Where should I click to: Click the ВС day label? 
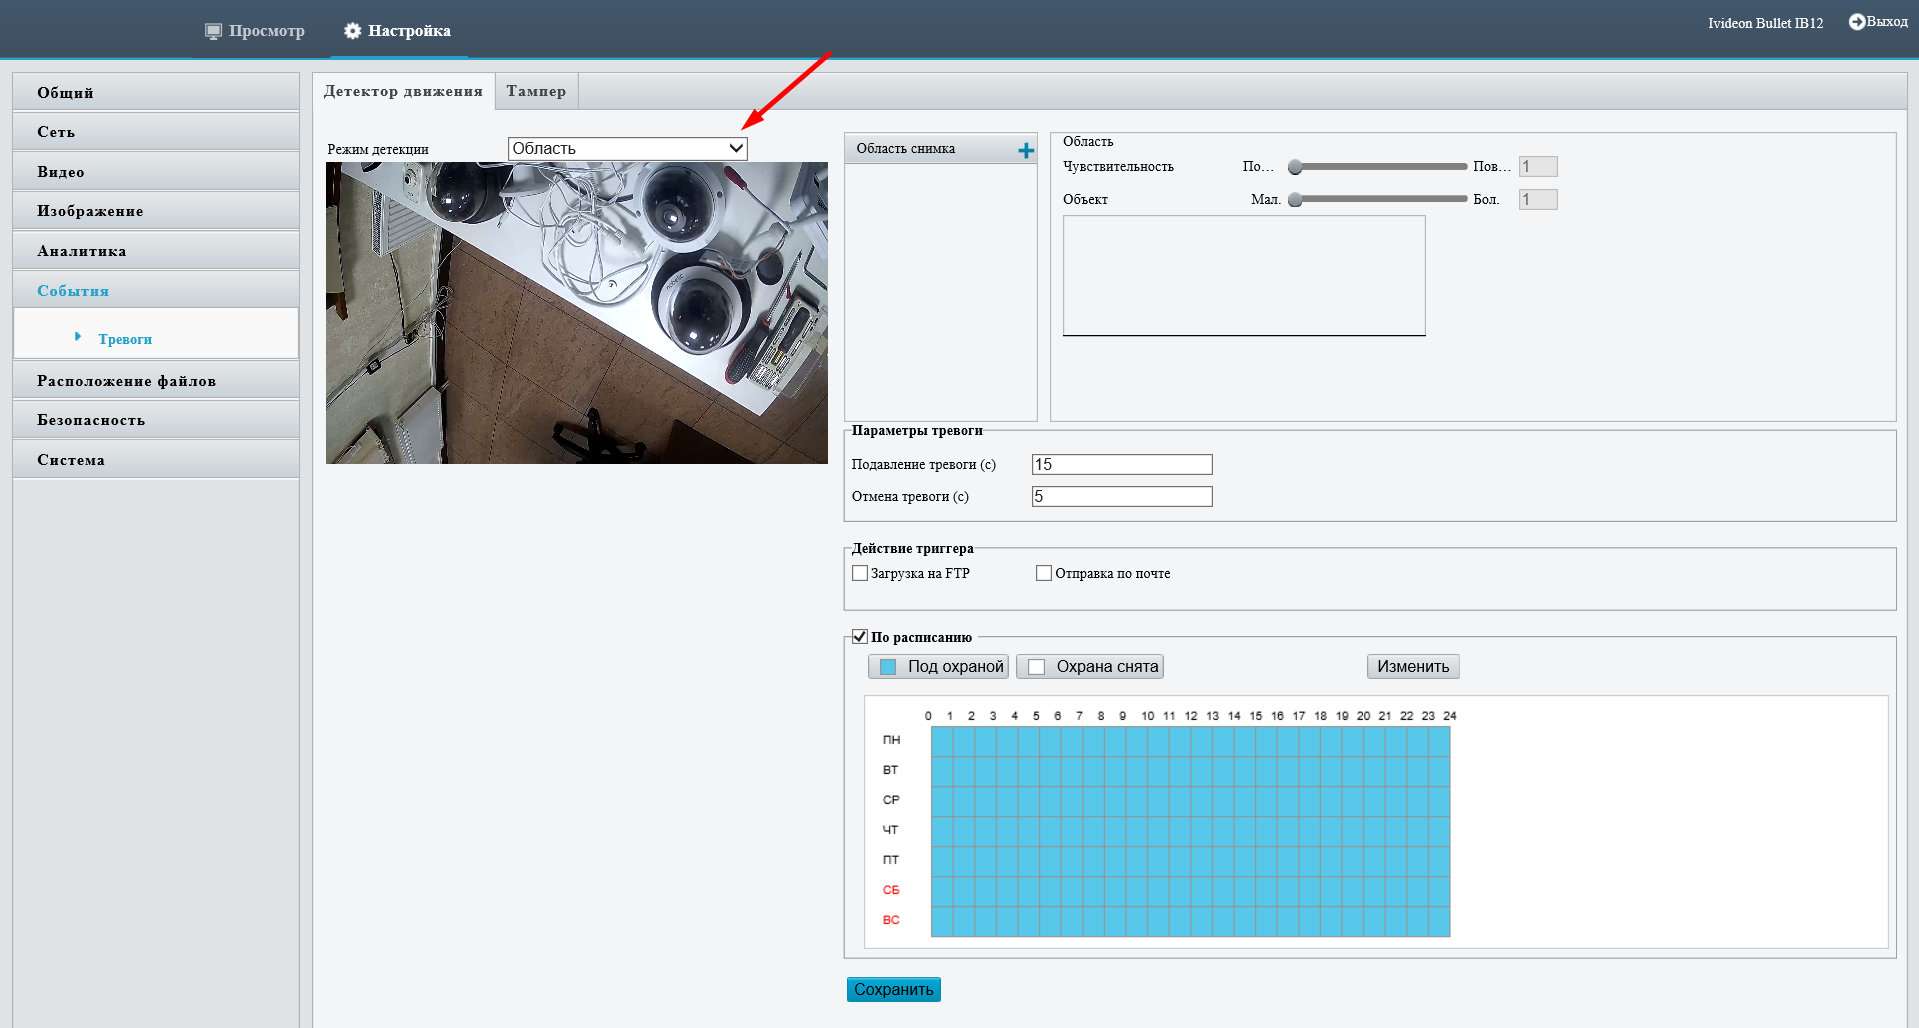[891, 920]
